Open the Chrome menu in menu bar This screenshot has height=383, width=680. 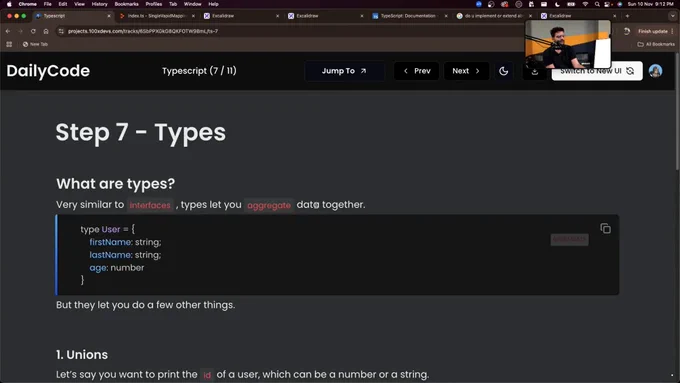click(x=27, y=4)
